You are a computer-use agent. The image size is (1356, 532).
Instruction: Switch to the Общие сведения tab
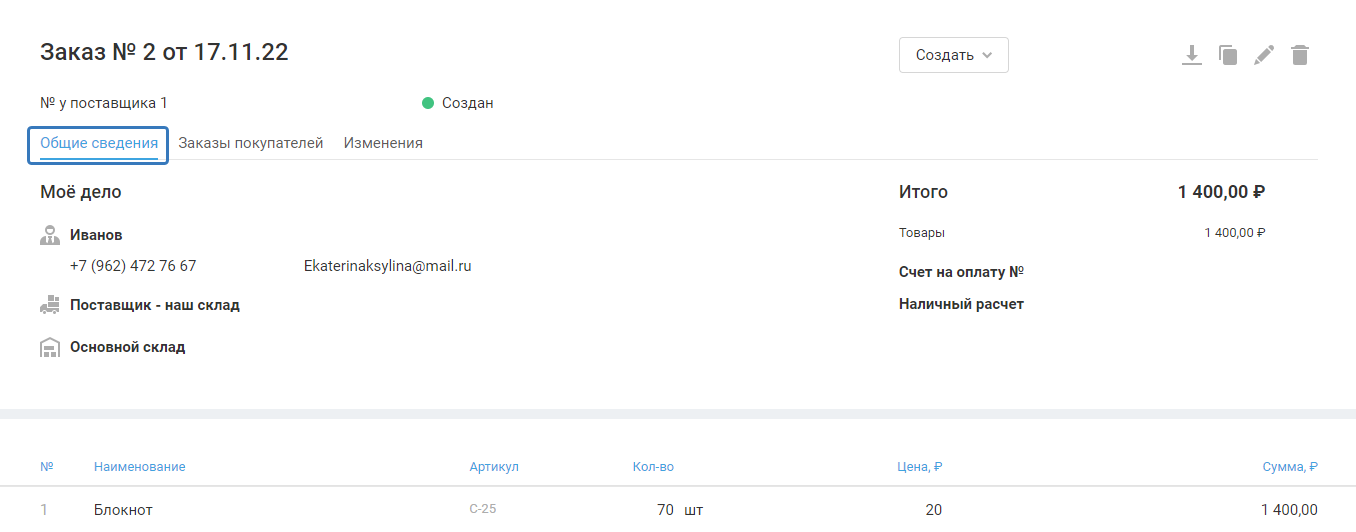pyautogui.click(x=98, y=144)
